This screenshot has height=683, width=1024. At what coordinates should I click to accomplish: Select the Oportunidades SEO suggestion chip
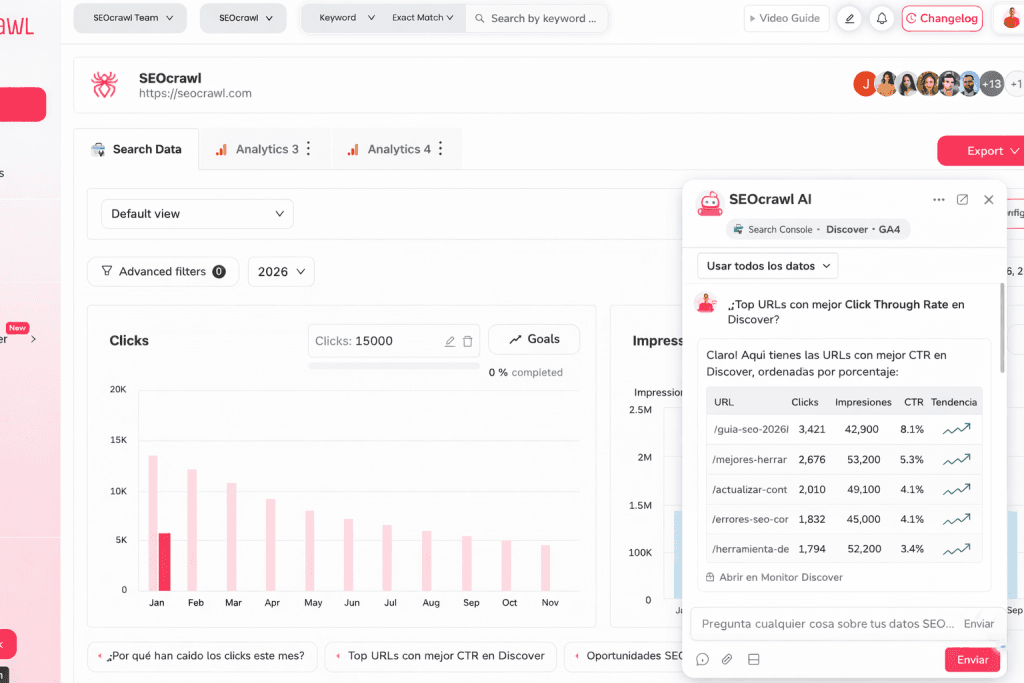624,656
